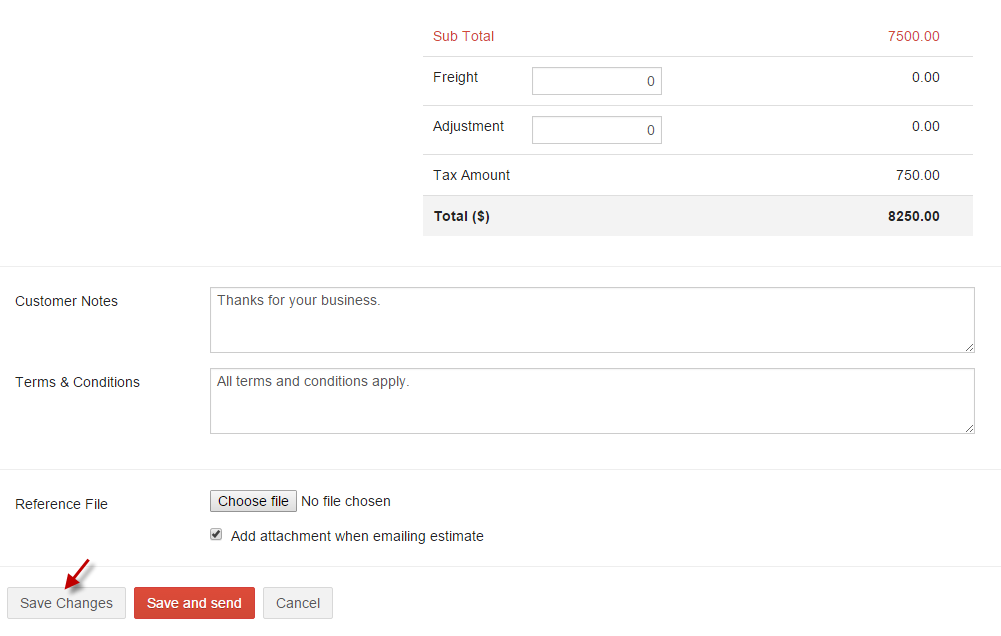Image resolution: width=1001 pixels, height=636 pixels.
Task: Click the Adjustment label
Action: (x=468, y=126)
